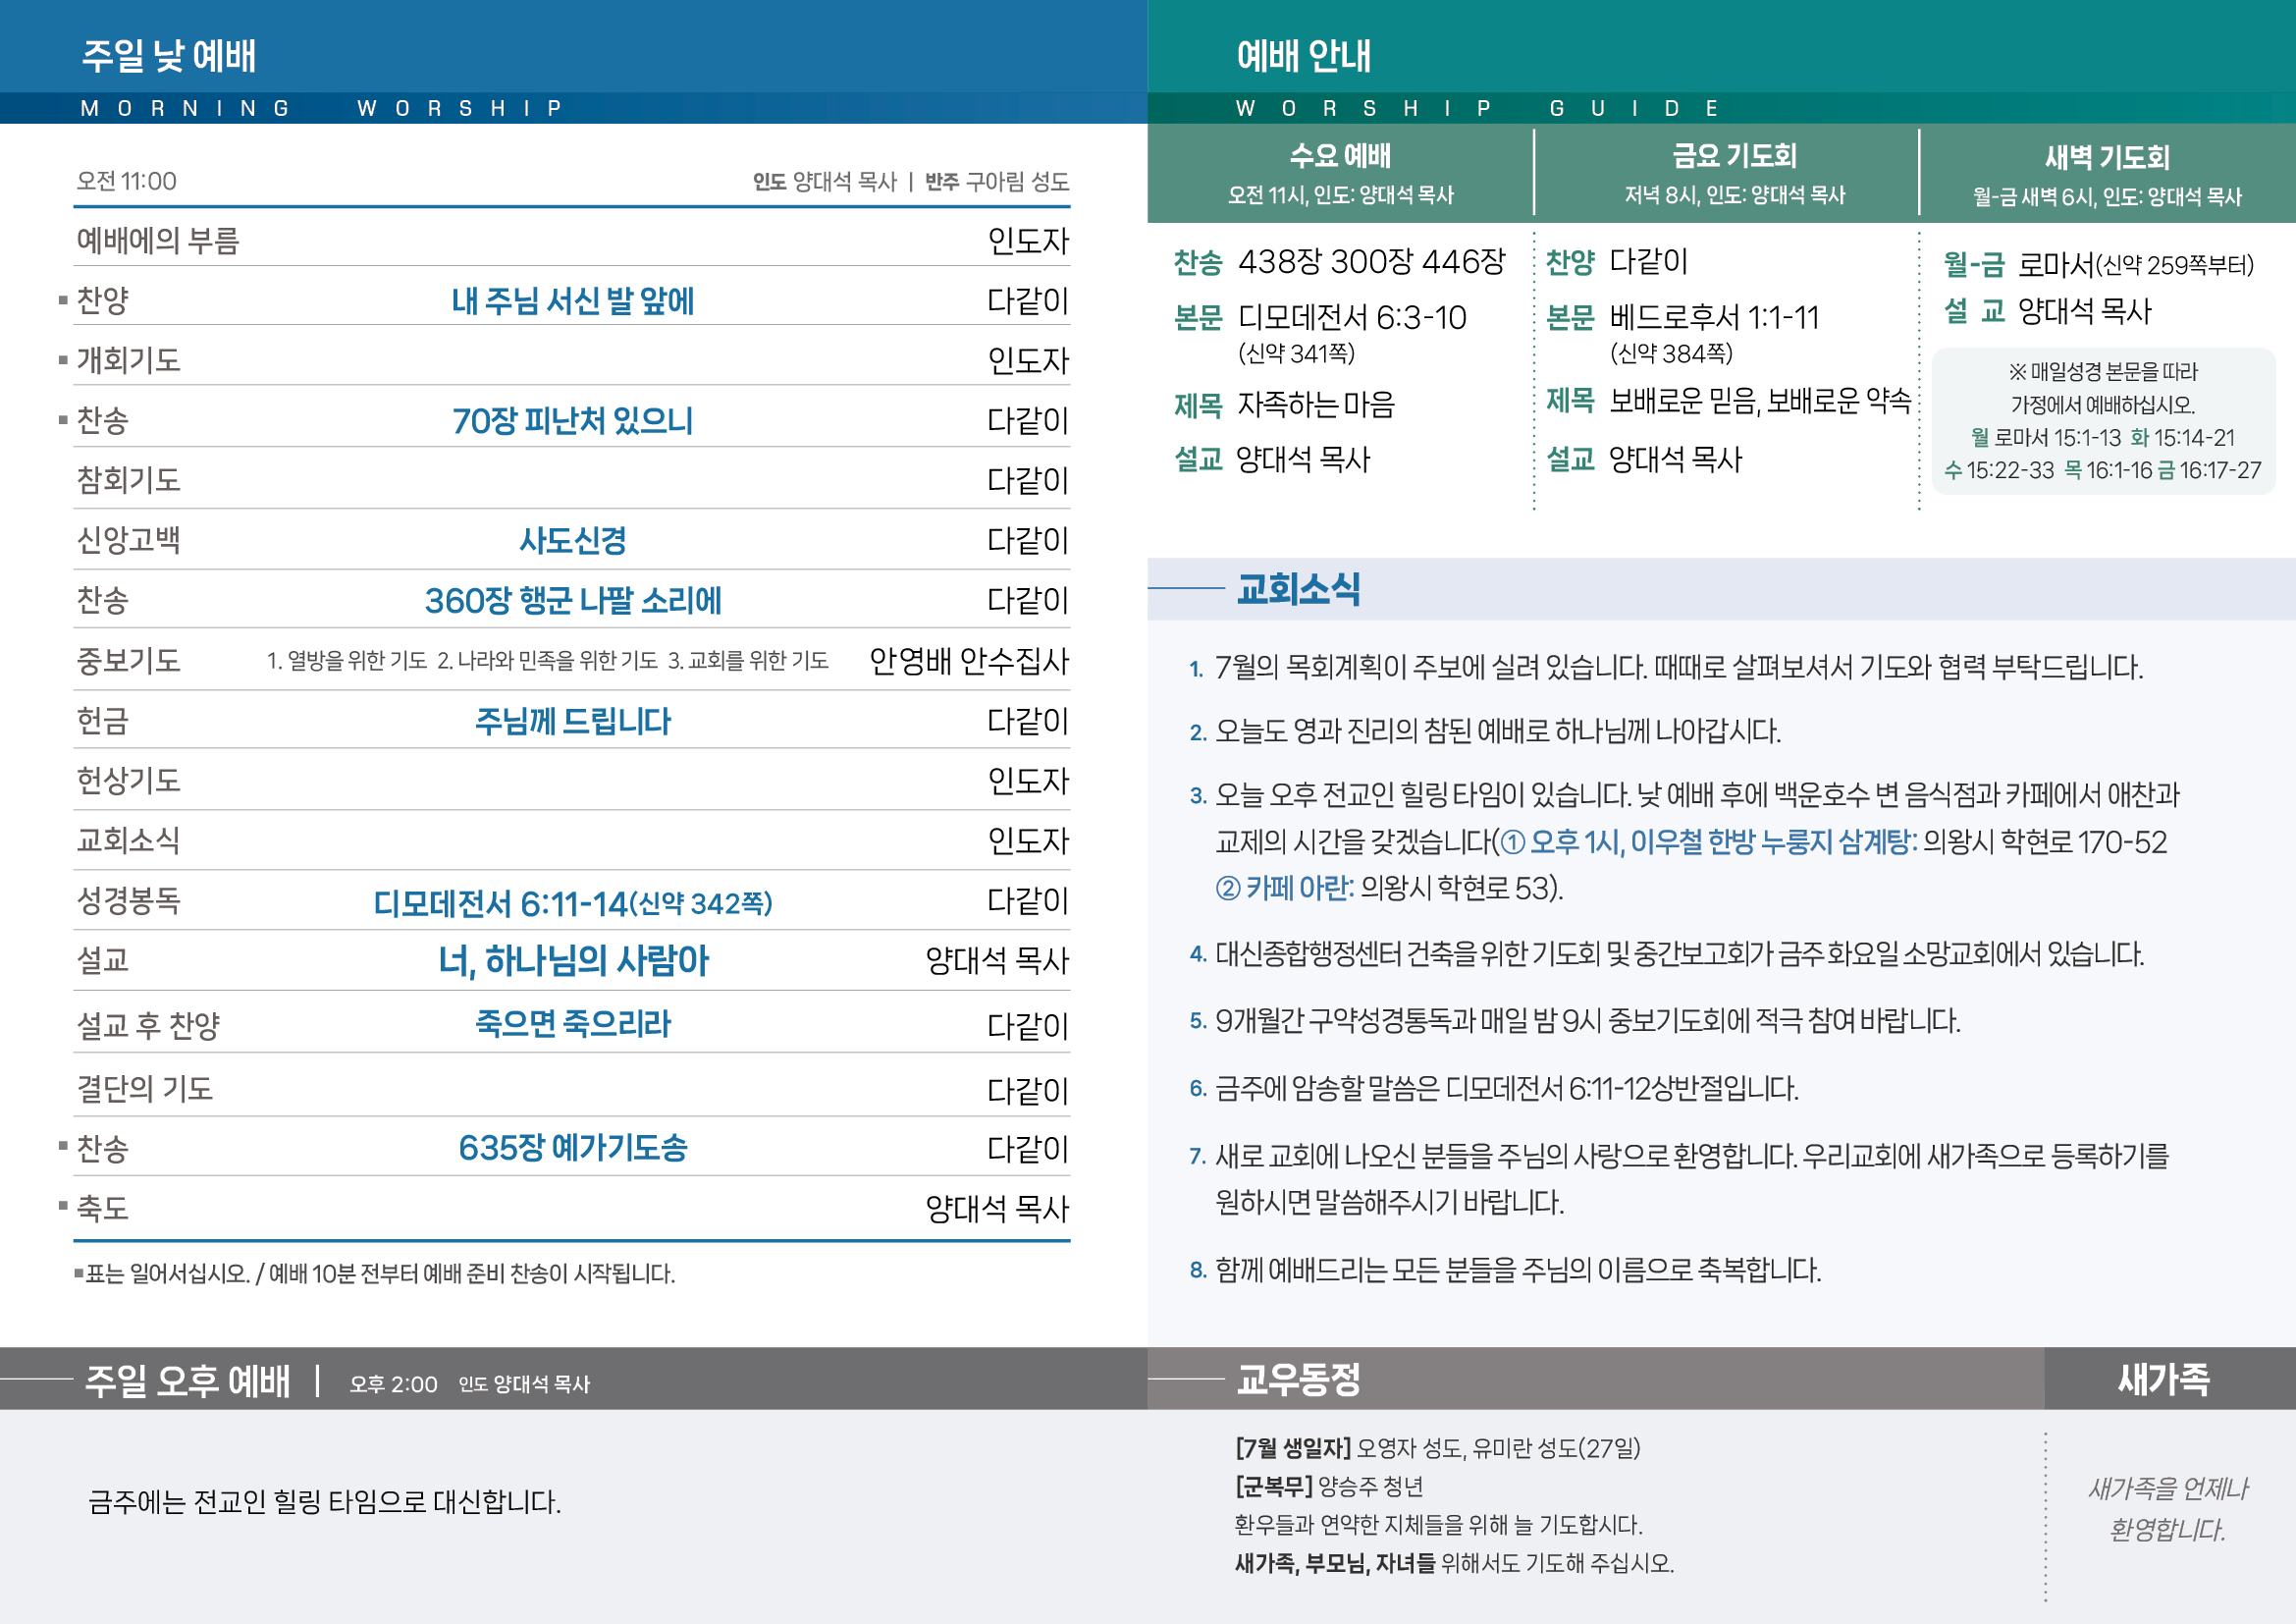Viewport: 2296px width, 1624px height.
Task: Click Friday text '베드로후서 1:1-11'
Action: [1714, 318]
